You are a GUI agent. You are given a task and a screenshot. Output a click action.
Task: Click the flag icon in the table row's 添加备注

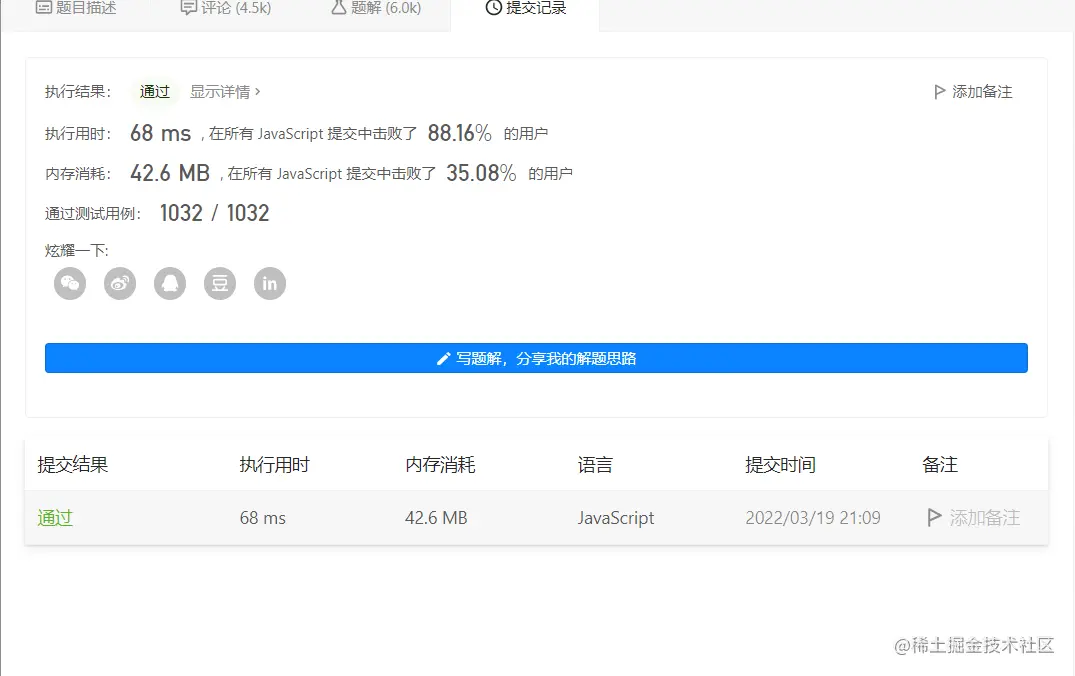[934, 518]
